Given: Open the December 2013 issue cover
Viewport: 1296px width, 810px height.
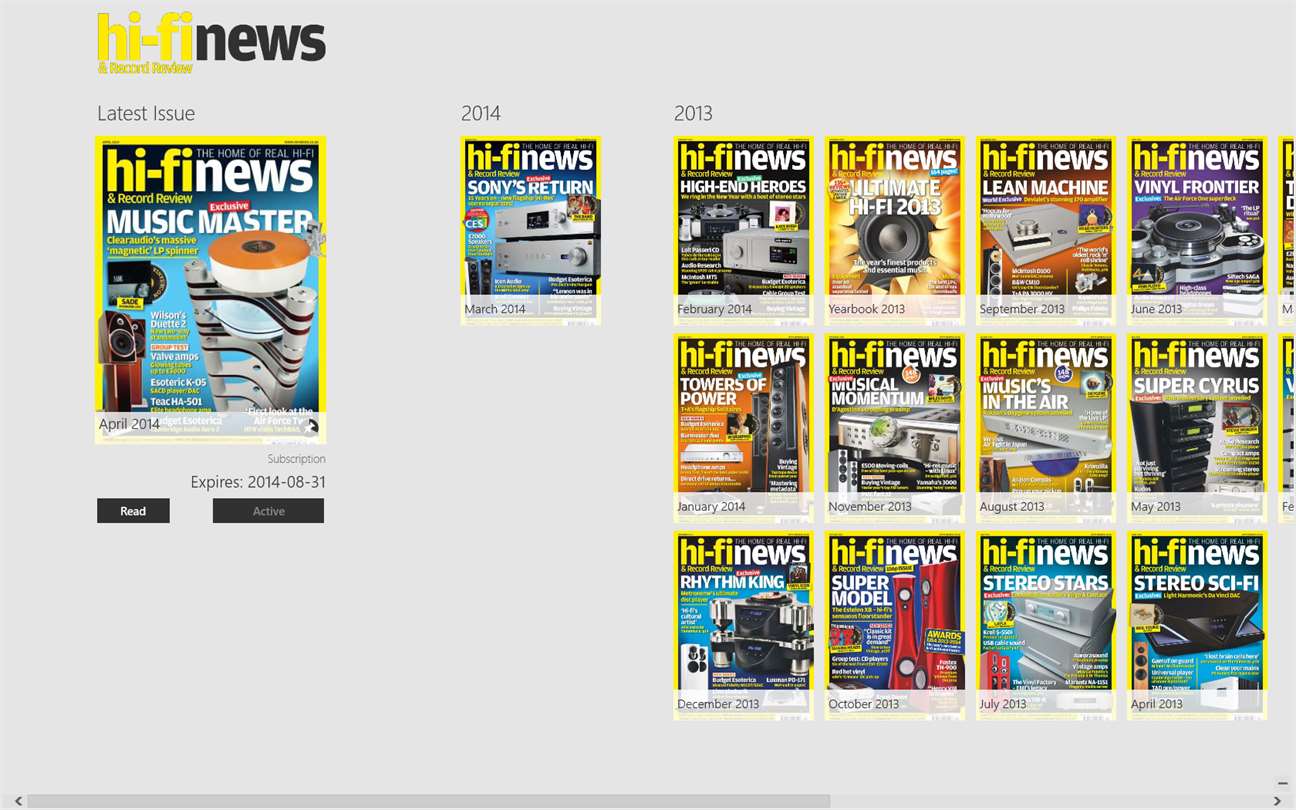Looking at the screenshot, I should [x=743, y=625].
